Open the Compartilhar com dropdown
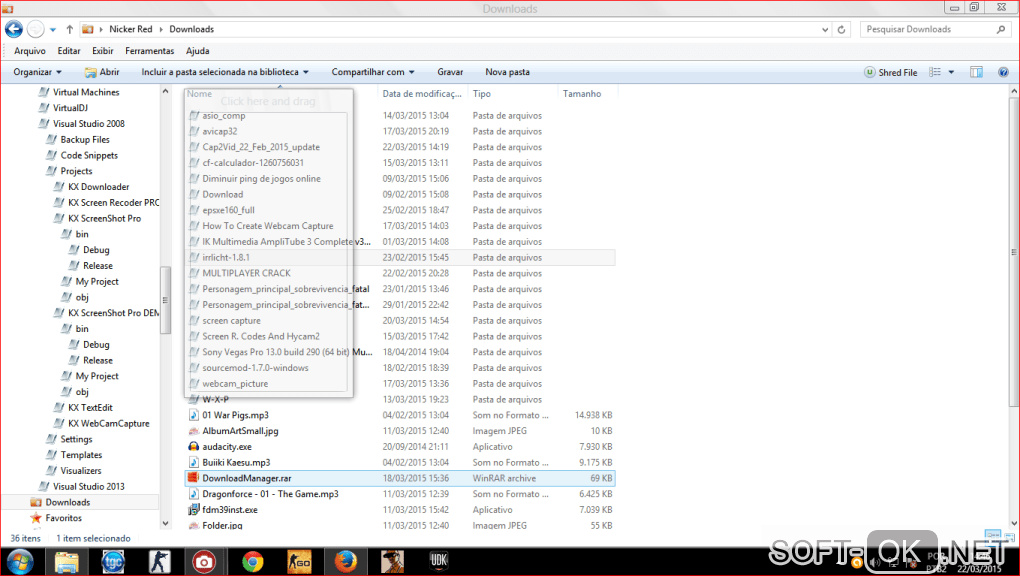 click(x=373, y=72)
